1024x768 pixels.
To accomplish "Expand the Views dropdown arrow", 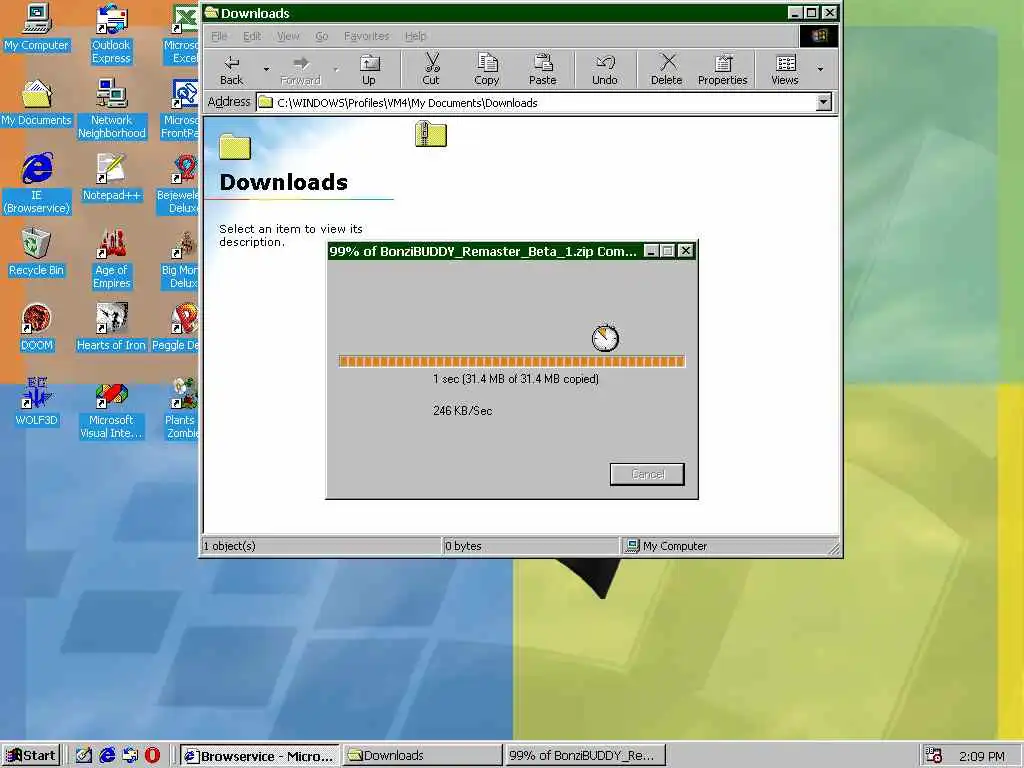I will point(820,69).
